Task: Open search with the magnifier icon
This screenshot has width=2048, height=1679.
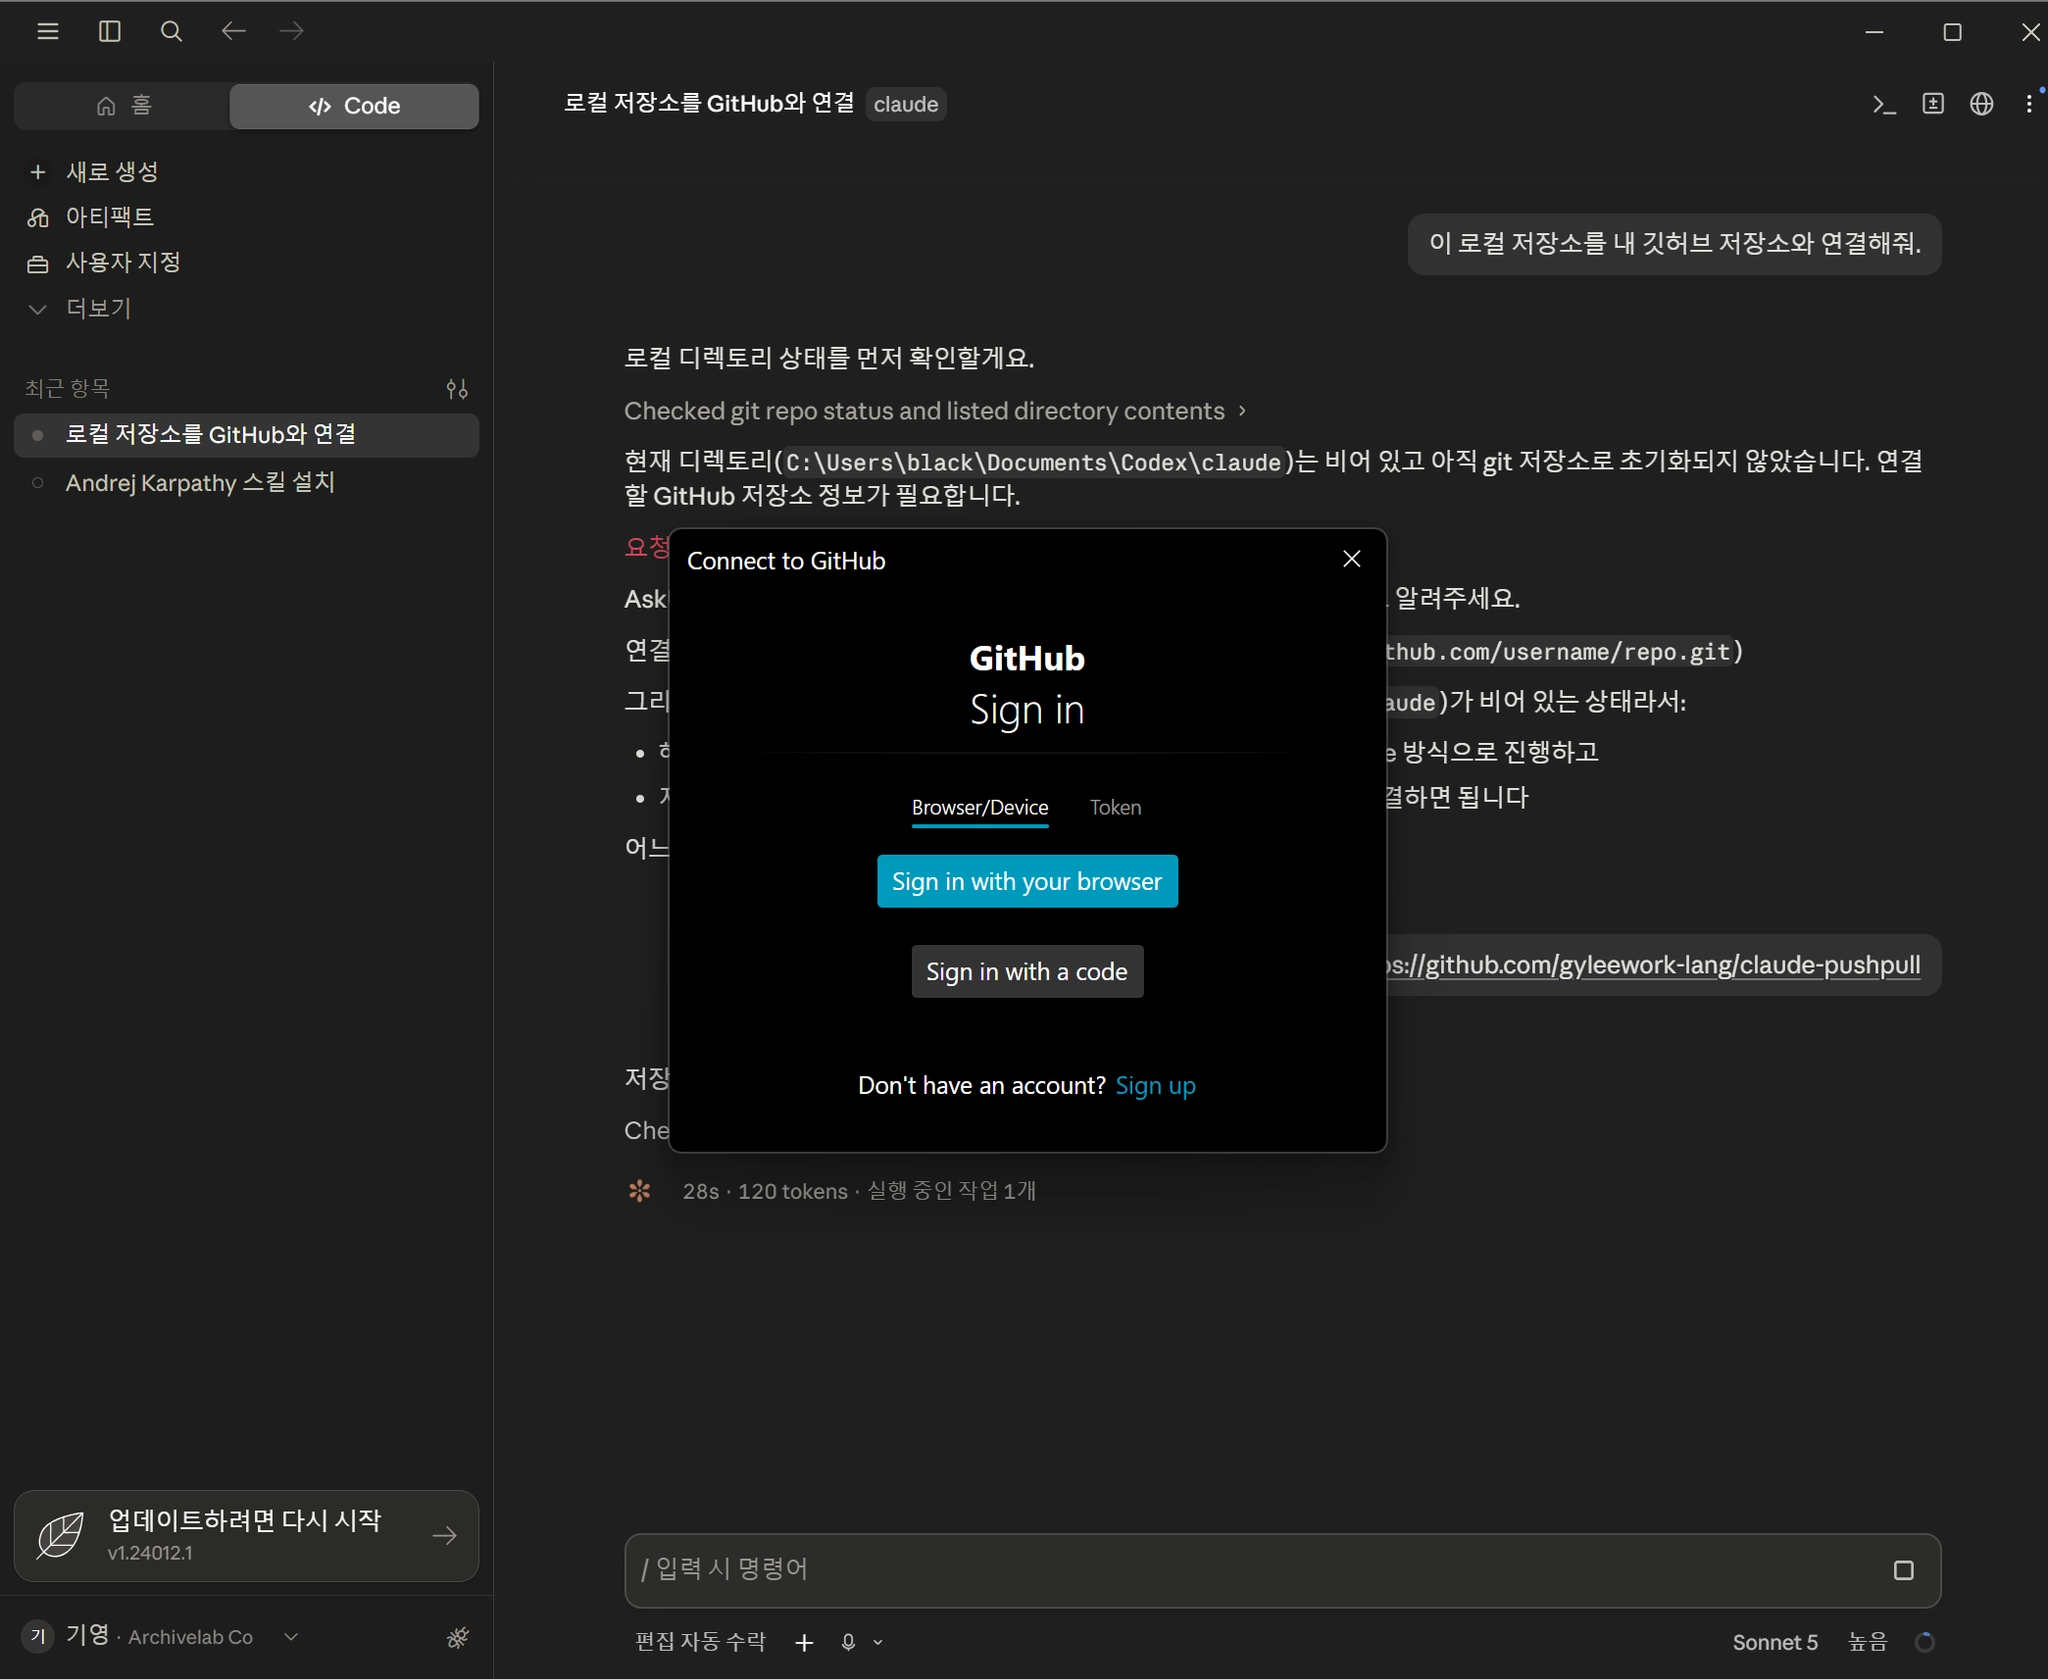Action: coord(171,32)
